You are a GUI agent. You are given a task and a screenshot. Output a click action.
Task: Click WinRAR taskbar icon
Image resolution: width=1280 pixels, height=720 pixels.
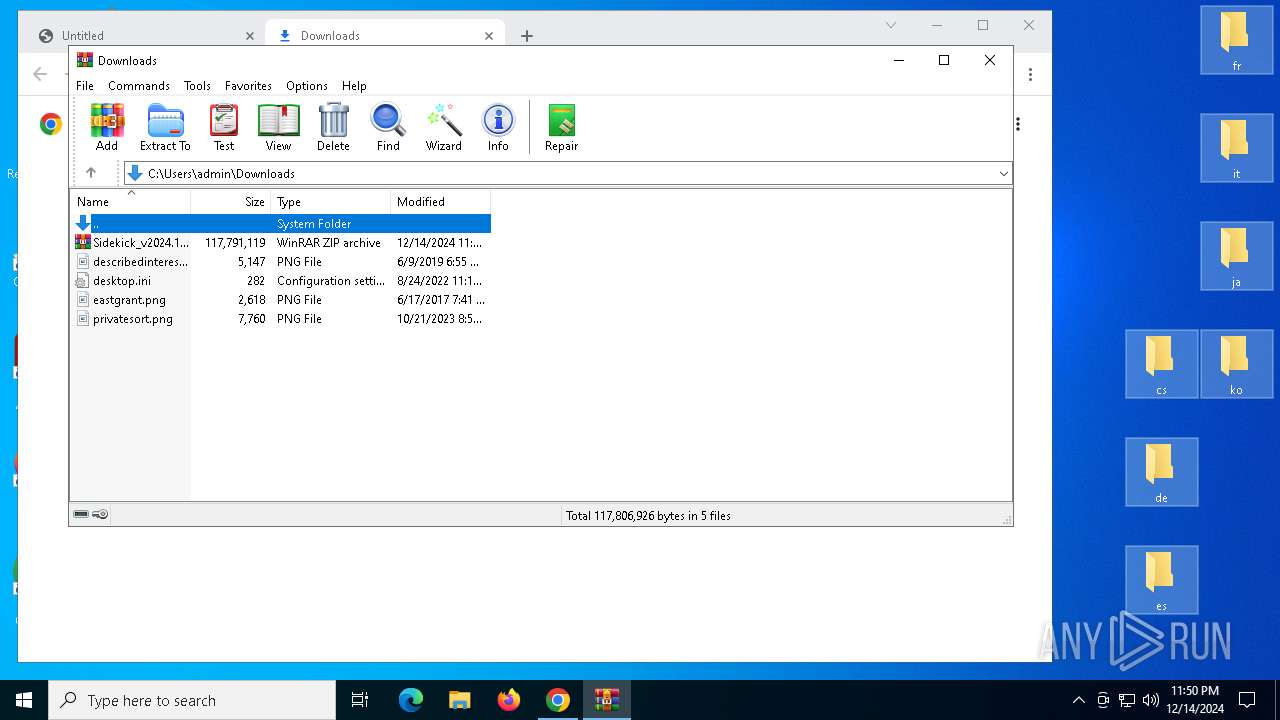coord(607,700)
